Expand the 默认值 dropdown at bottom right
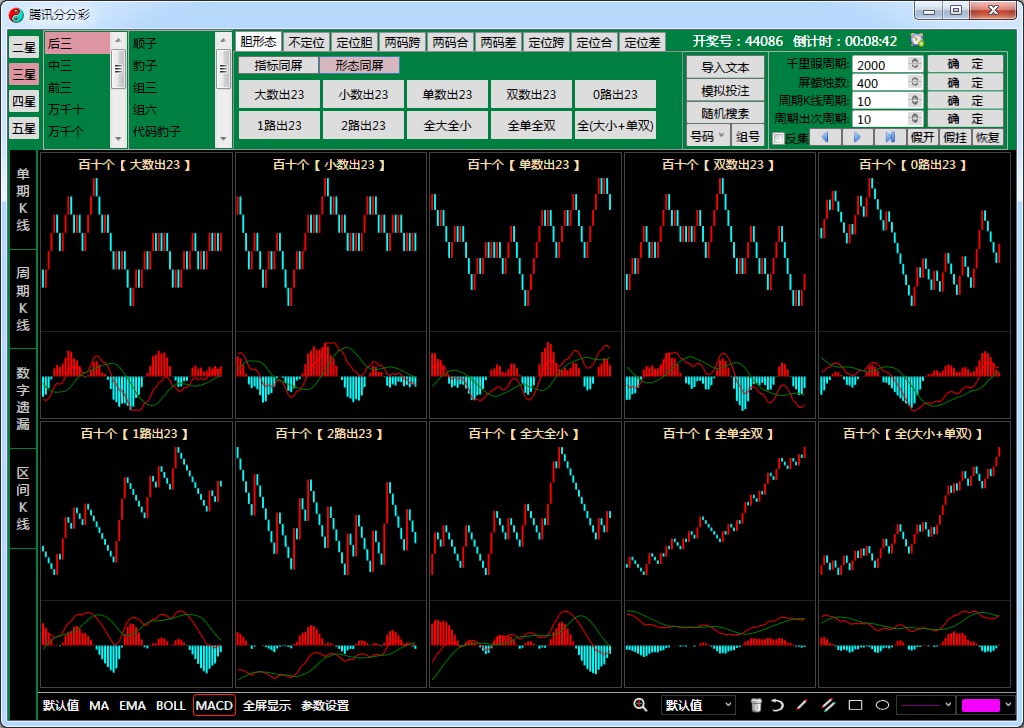1024x728 pixels. coord(698,705)
